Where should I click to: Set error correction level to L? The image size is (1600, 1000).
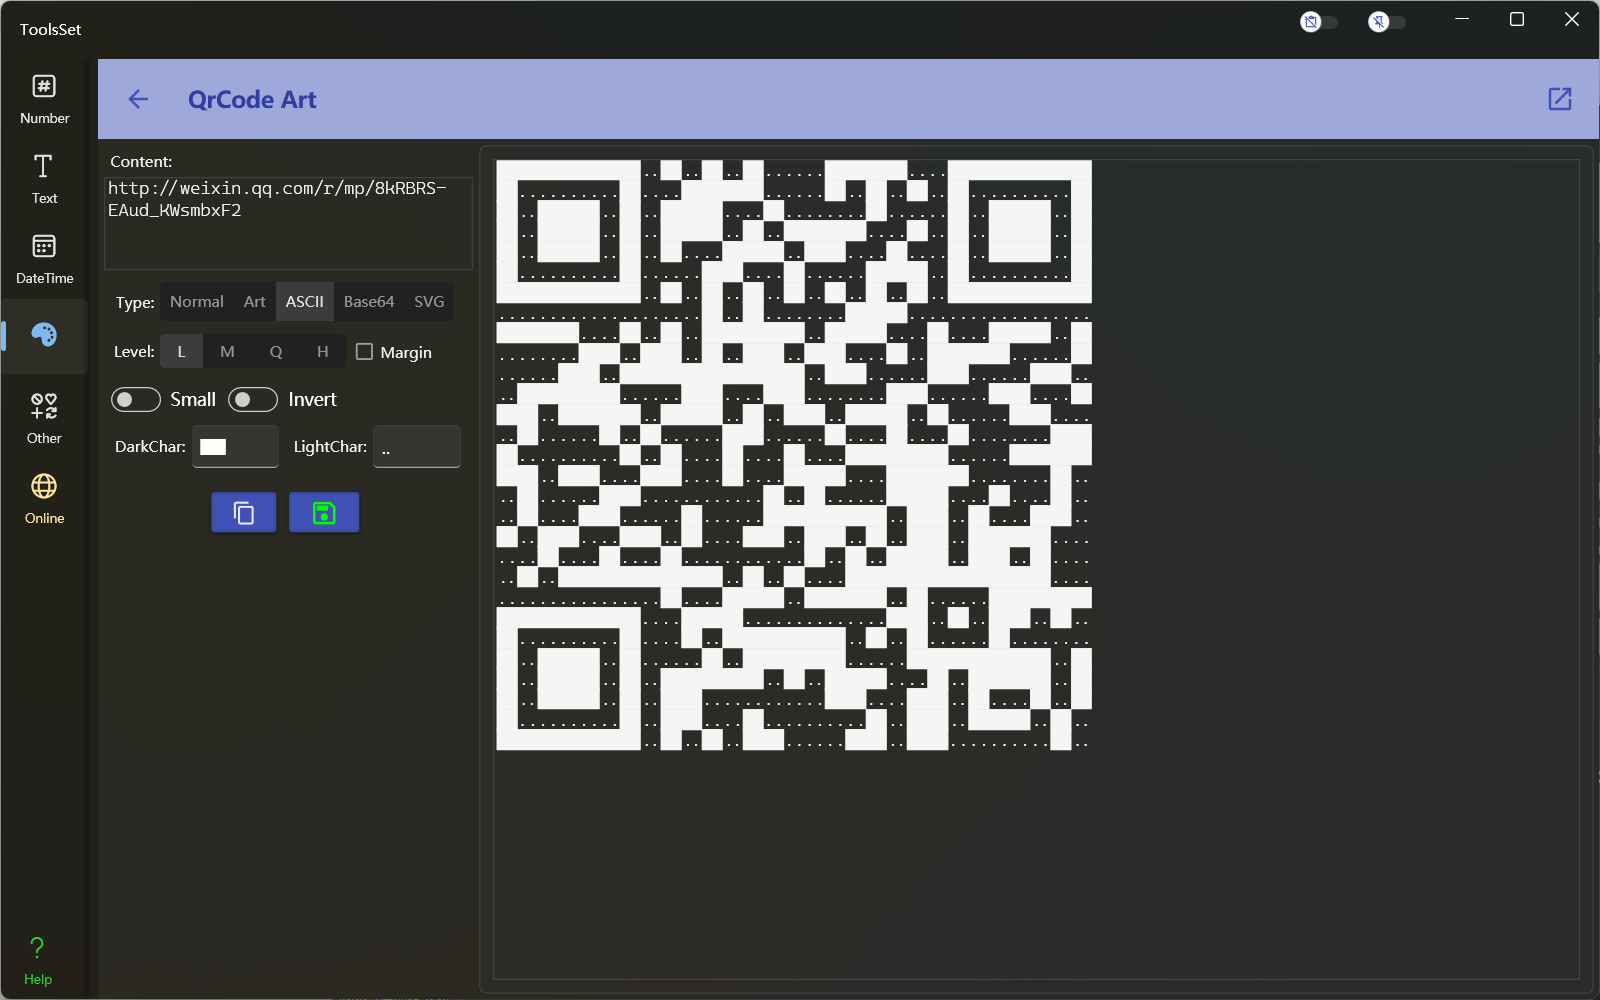click(181, 352)
